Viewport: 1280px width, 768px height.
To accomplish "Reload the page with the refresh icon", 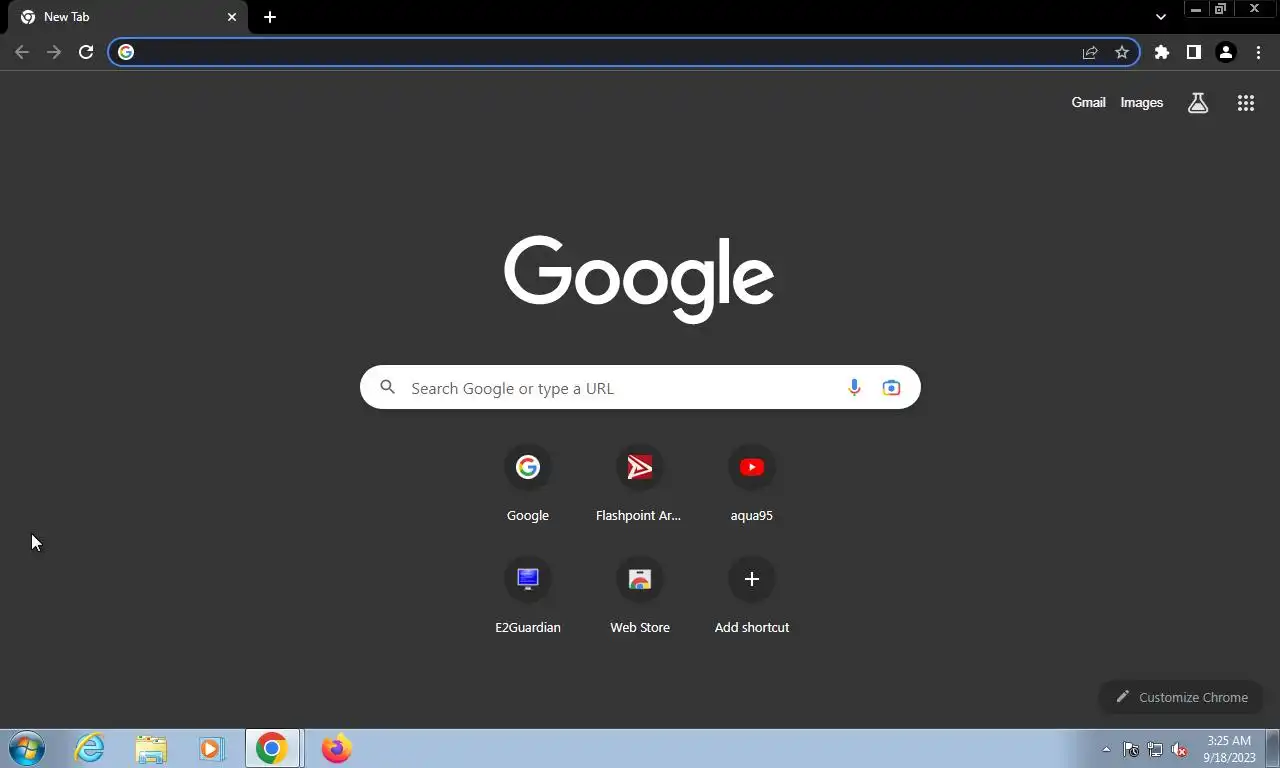I will (x=86, y=52).
